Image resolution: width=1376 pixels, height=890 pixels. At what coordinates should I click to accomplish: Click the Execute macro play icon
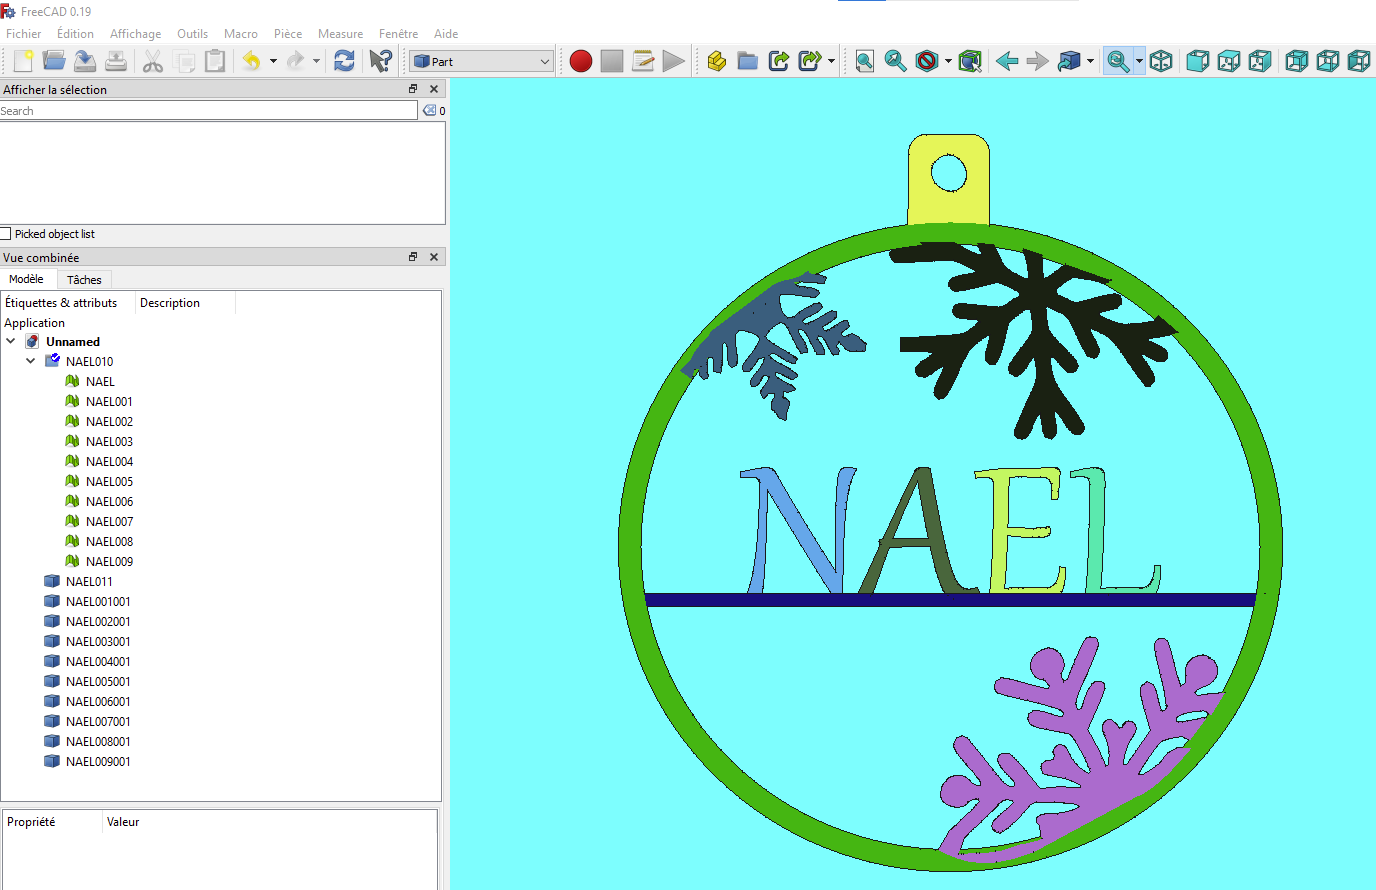[674, 61]
